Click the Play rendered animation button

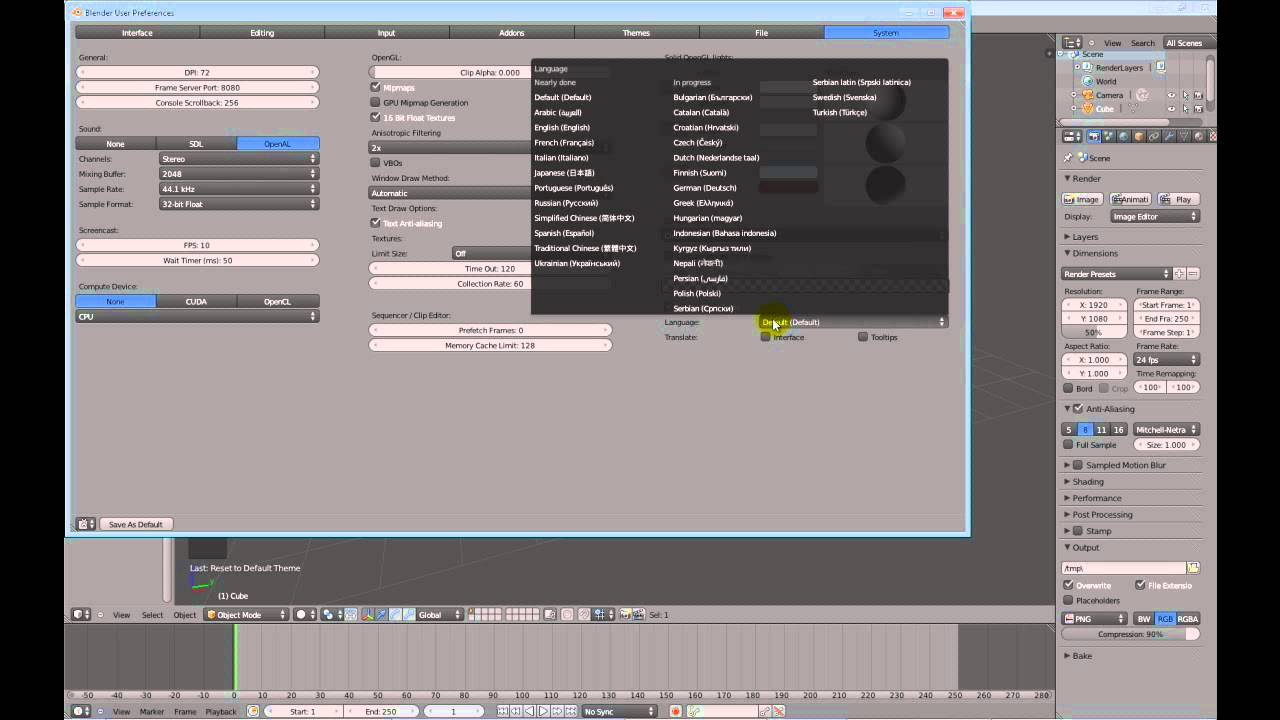point(1178,199)
